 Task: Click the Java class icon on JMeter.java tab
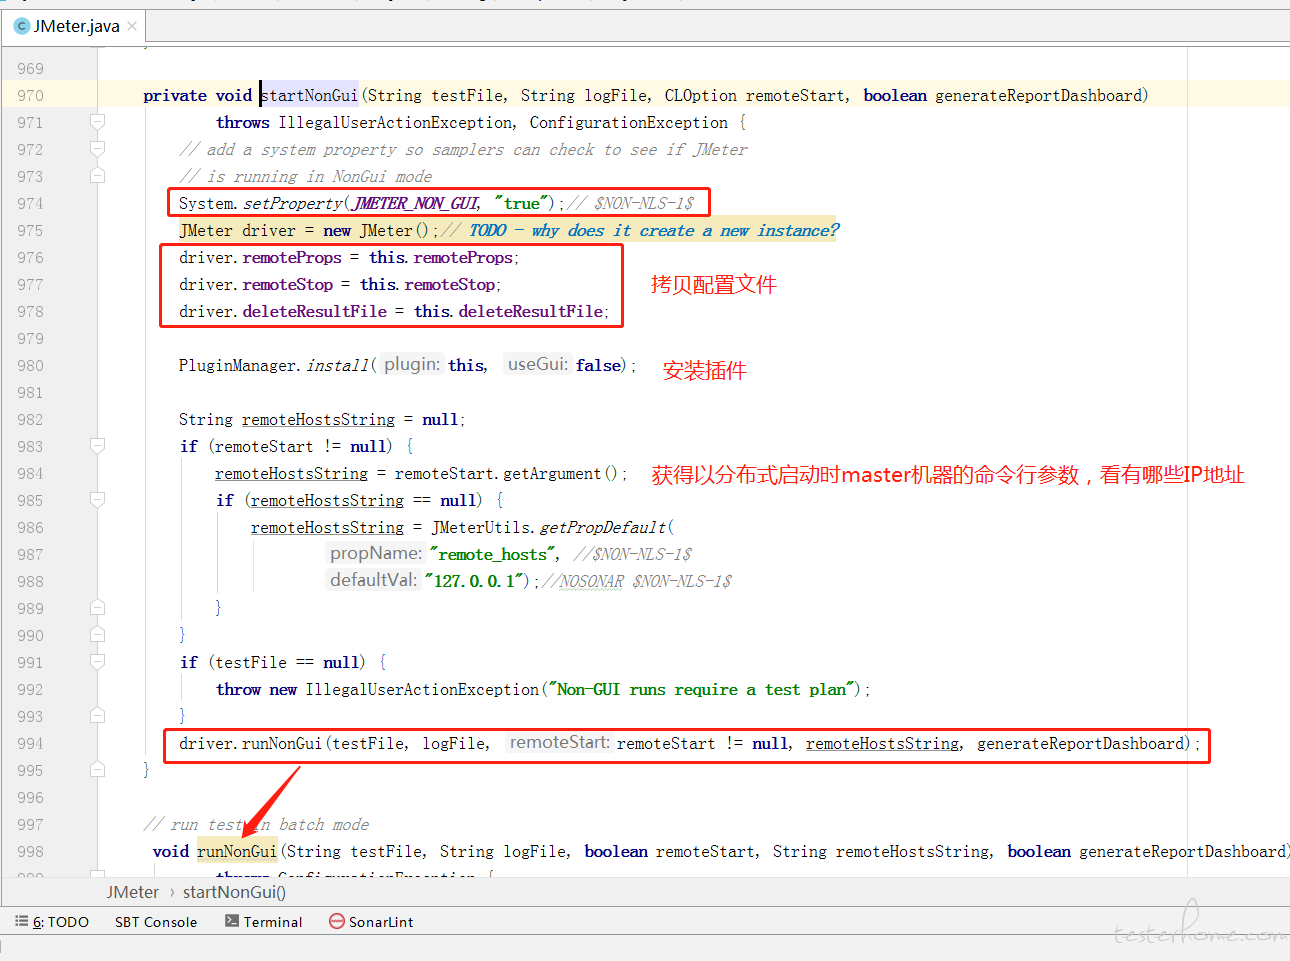pyautogui.click(x=22, y=26)
